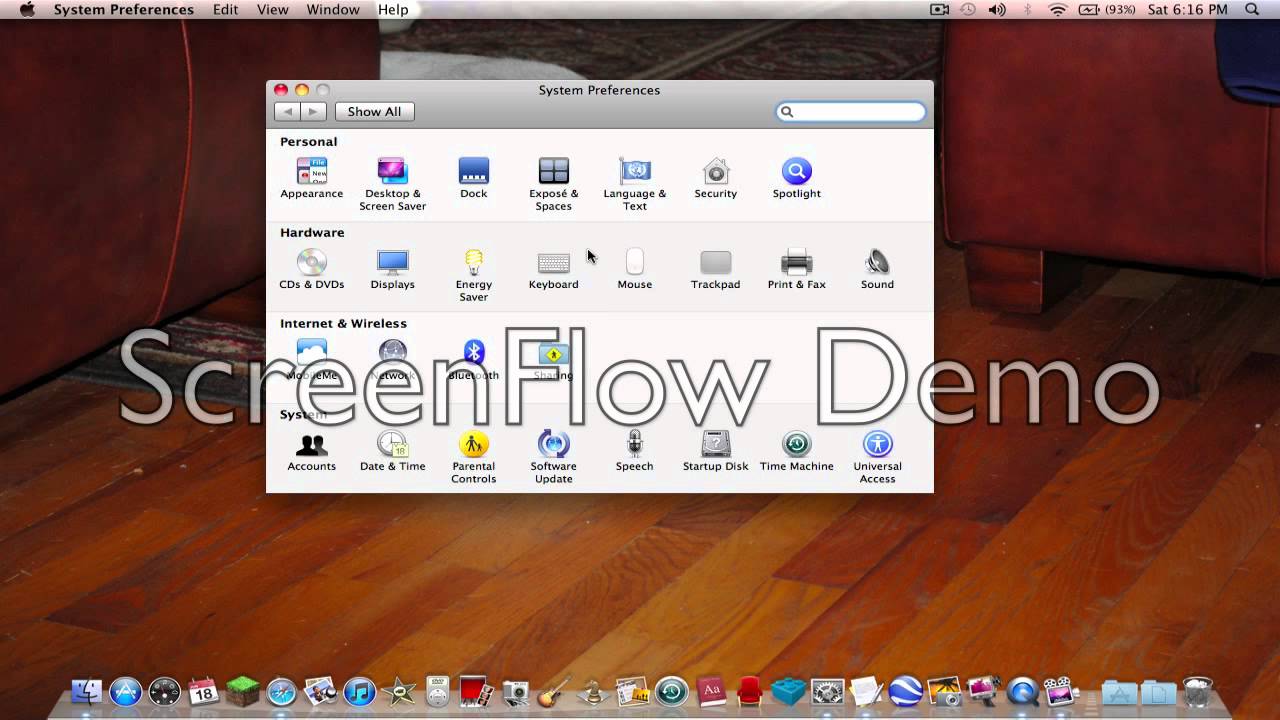Screen dimensions: 1280x720
Task: Open Desktop & Screen Saver preferences
Action: [x=392, y=185]
